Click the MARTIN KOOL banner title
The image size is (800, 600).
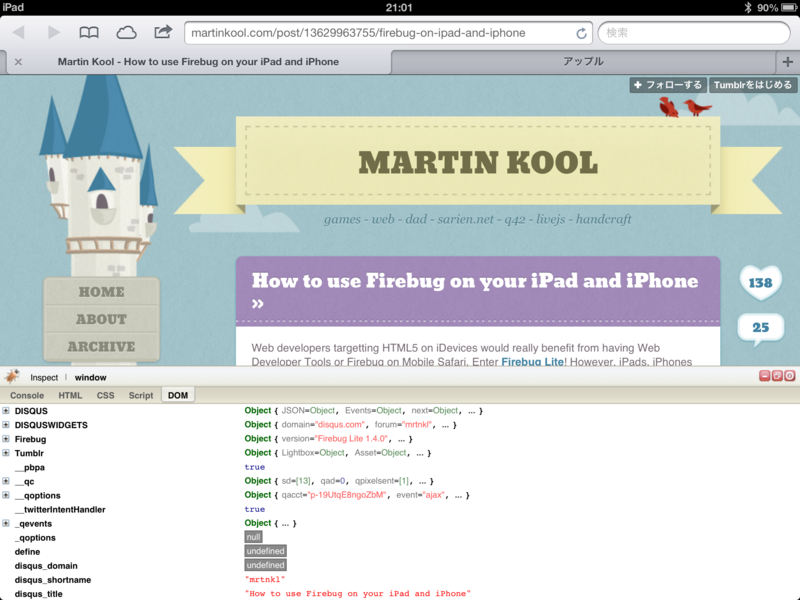click(478, 163)
